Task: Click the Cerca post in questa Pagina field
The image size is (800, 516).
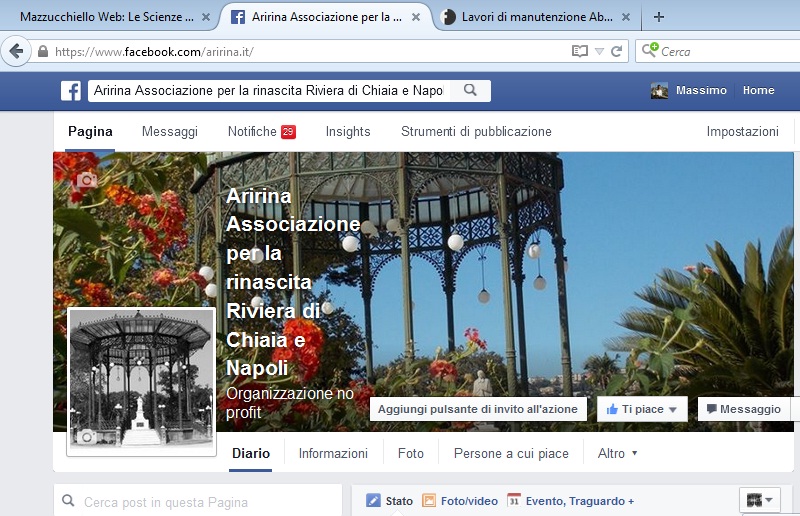Action: 198,502
